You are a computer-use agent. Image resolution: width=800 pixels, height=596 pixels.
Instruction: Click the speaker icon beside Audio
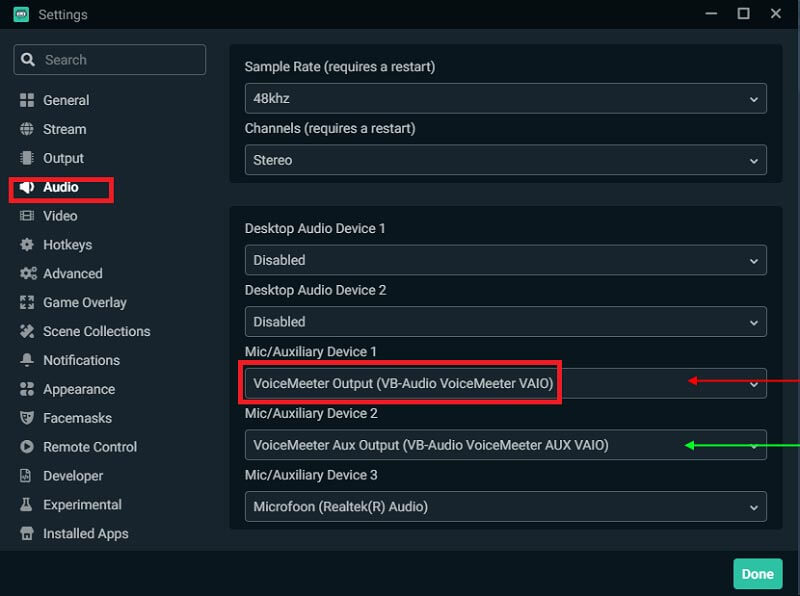[x=27, y=187]
